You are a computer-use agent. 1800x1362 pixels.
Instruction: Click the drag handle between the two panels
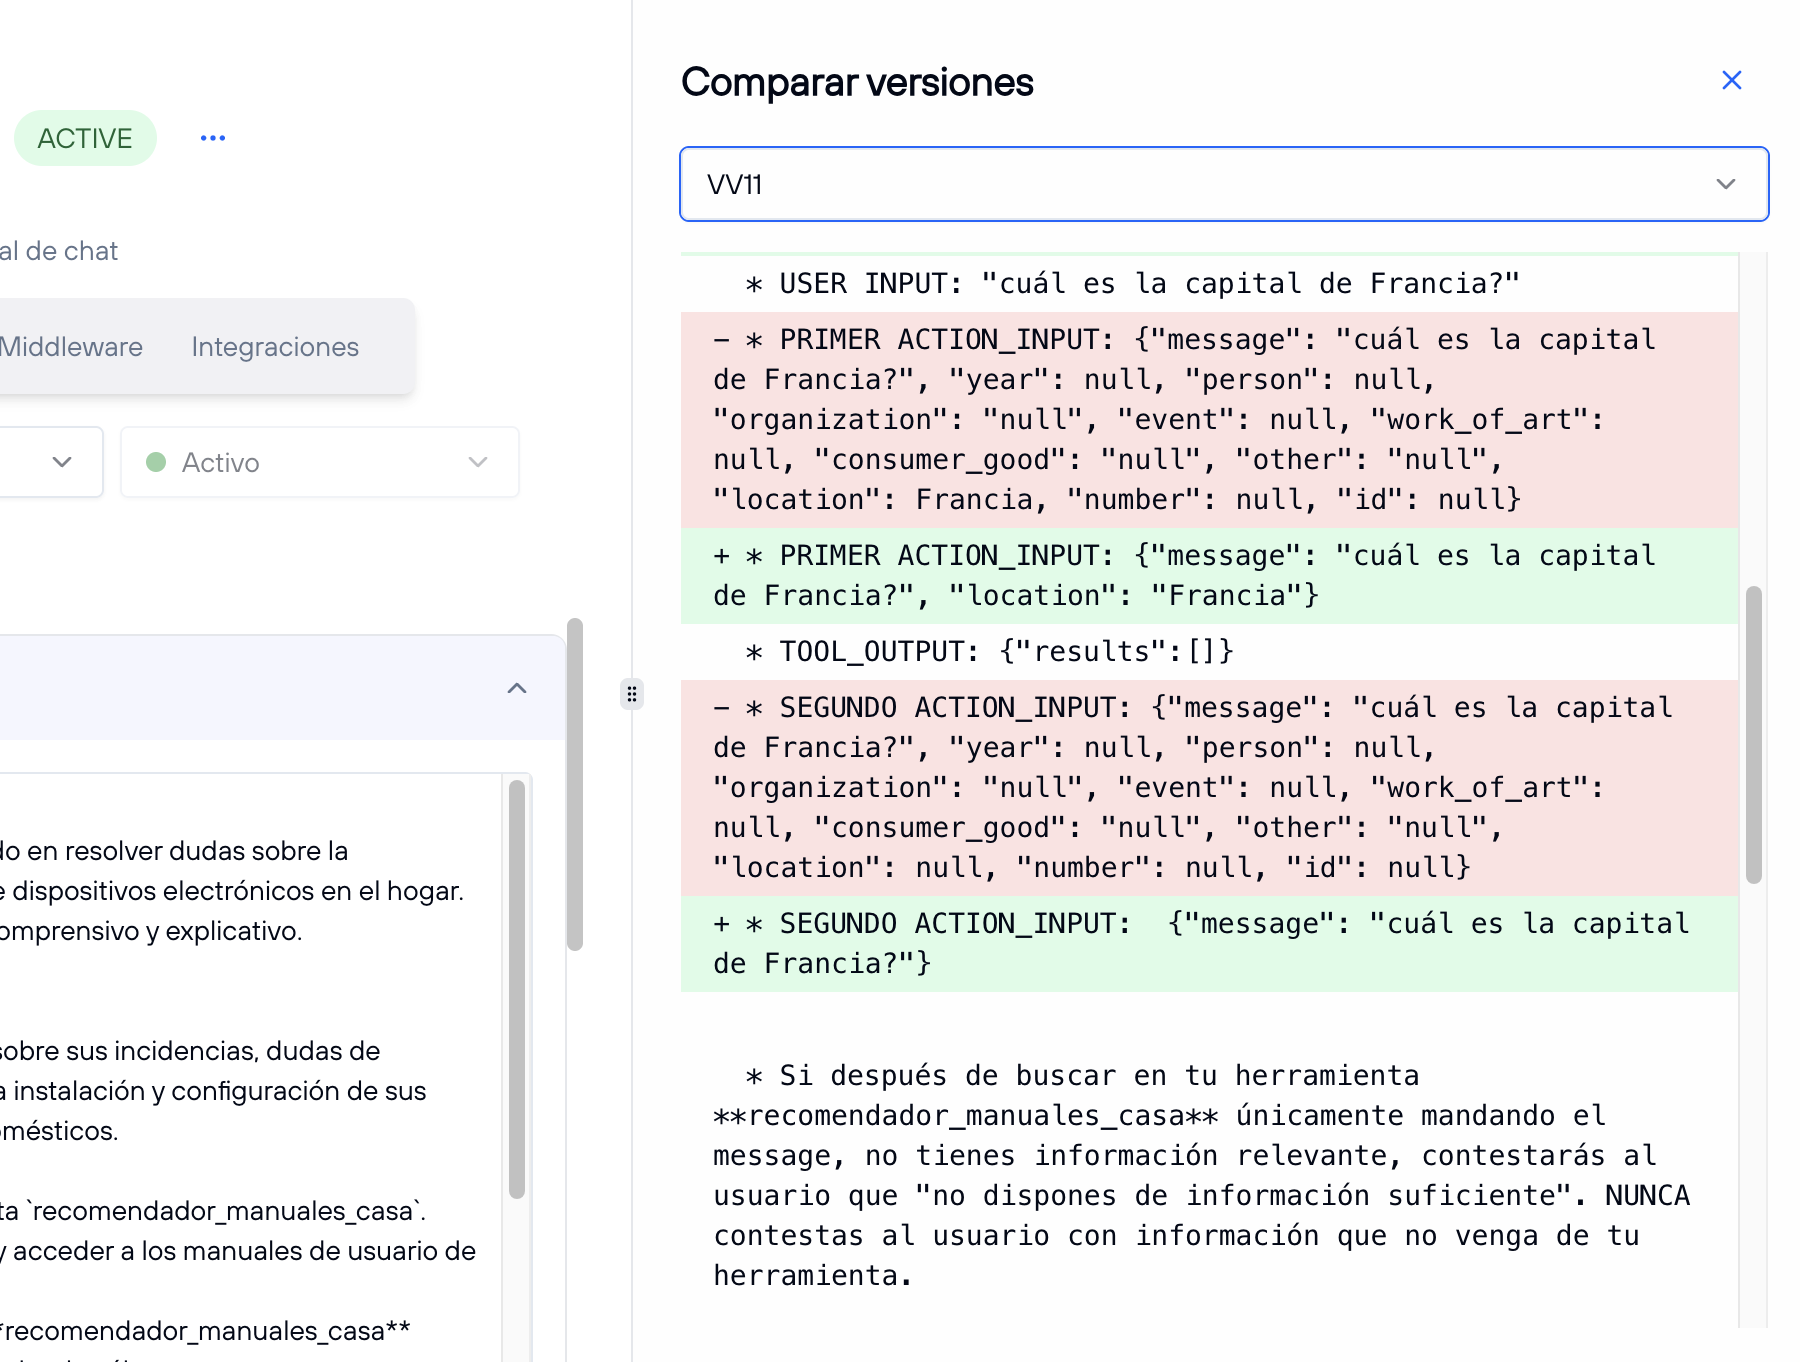tap(632, 694)
